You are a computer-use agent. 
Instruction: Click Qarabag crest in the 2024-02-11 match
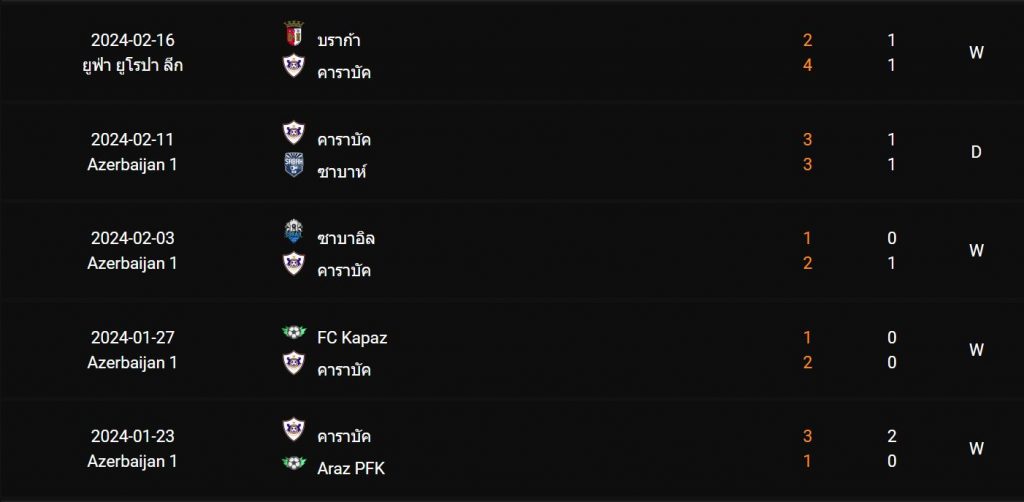pos(294,133)
